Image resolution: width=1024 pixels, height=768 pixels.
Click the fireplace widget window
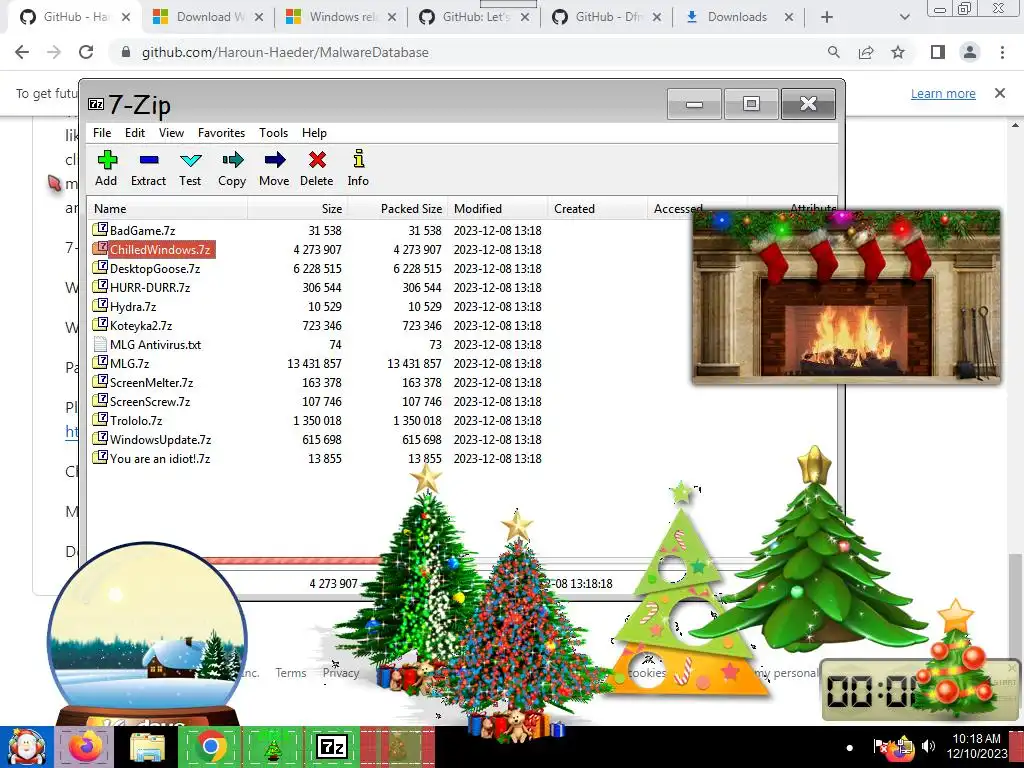[x=846, y=297]
